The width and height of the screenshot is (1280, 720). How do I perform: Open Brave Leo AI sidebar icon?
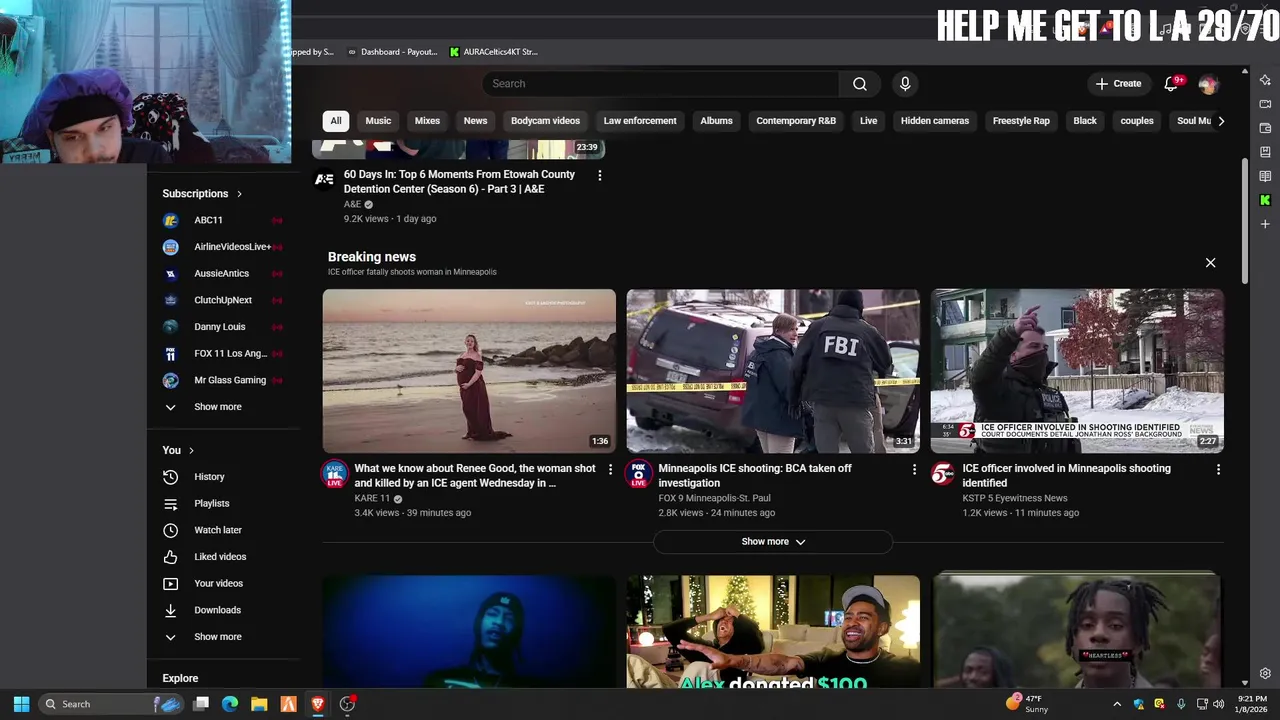[1265, 80]
